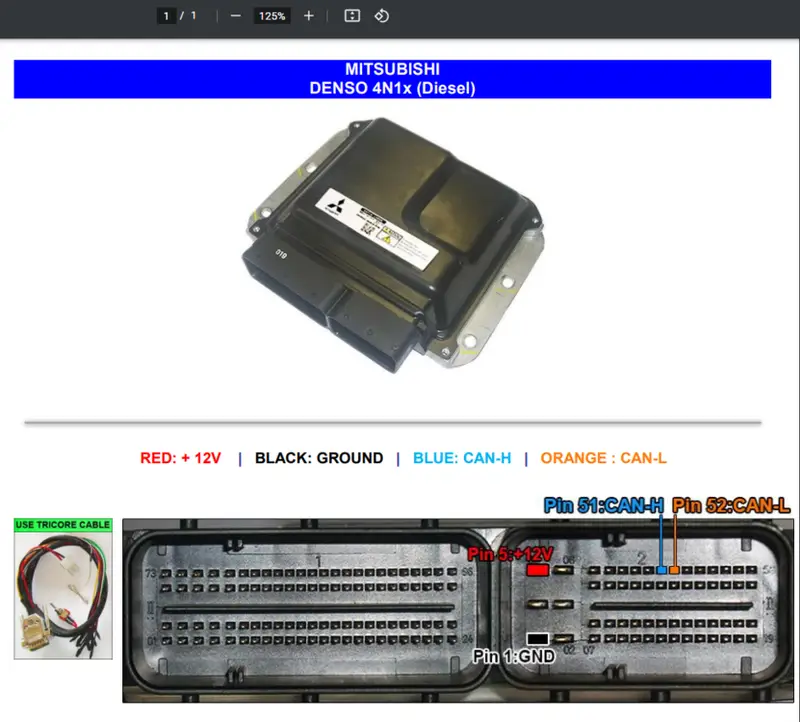Click the red +12V pin marker
Image resolution: width=800 pixels, height=722 pixels.
[537, 570]
